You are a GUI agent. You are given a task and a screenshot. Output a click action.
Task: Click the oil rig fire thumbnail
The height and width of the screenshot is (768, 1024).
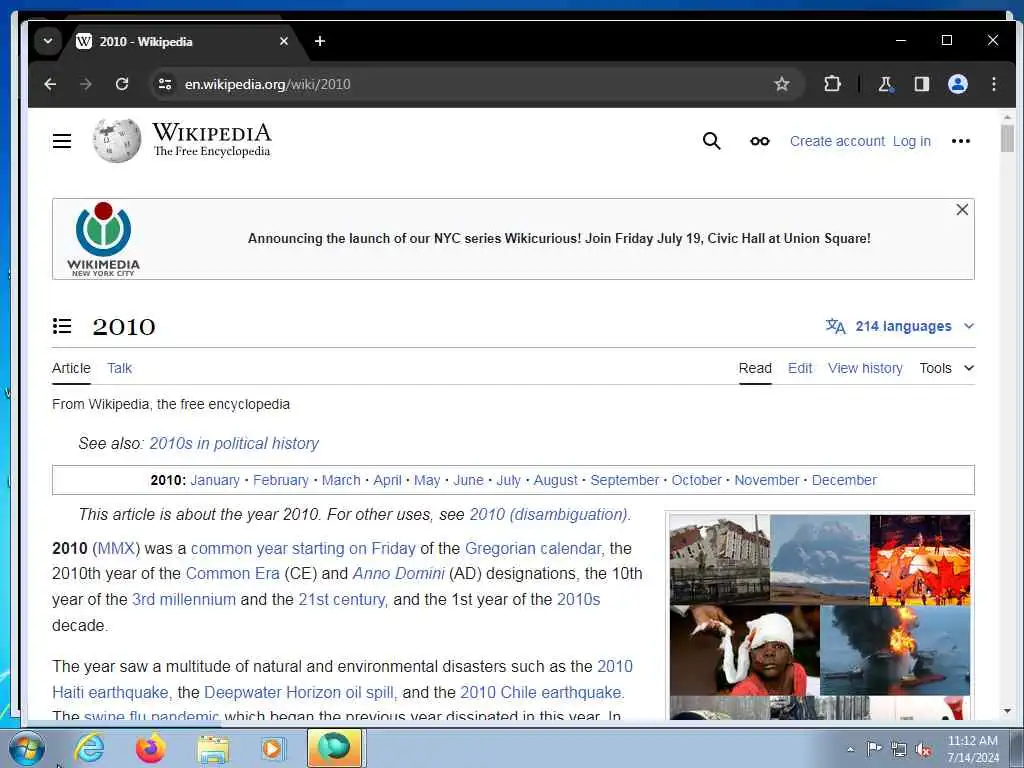pos(895,650)
